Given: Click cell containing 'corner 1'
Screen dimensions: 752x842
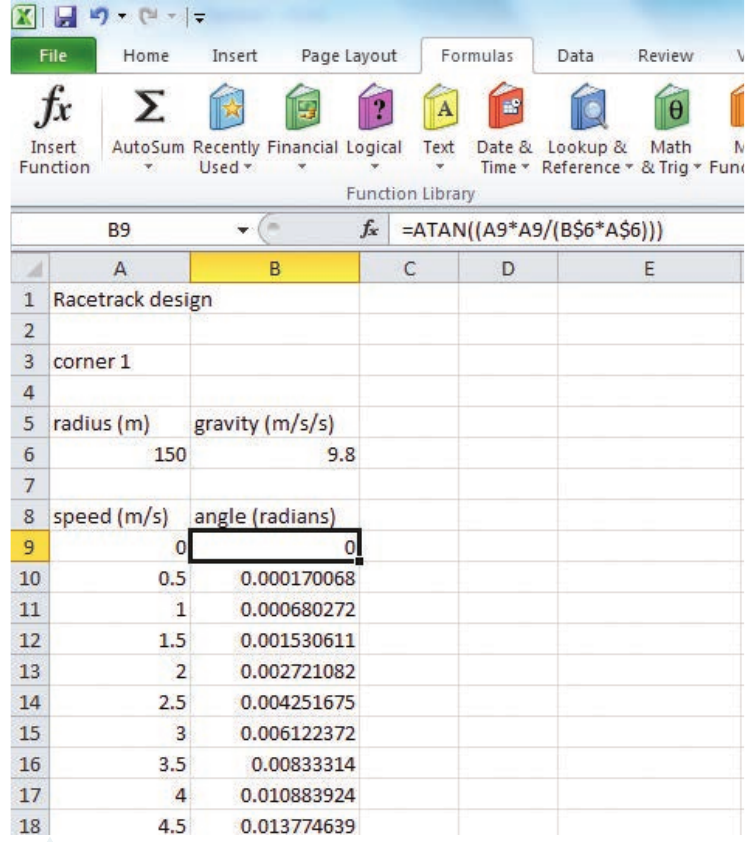Looking at the screenshot, I should point(120,361).
